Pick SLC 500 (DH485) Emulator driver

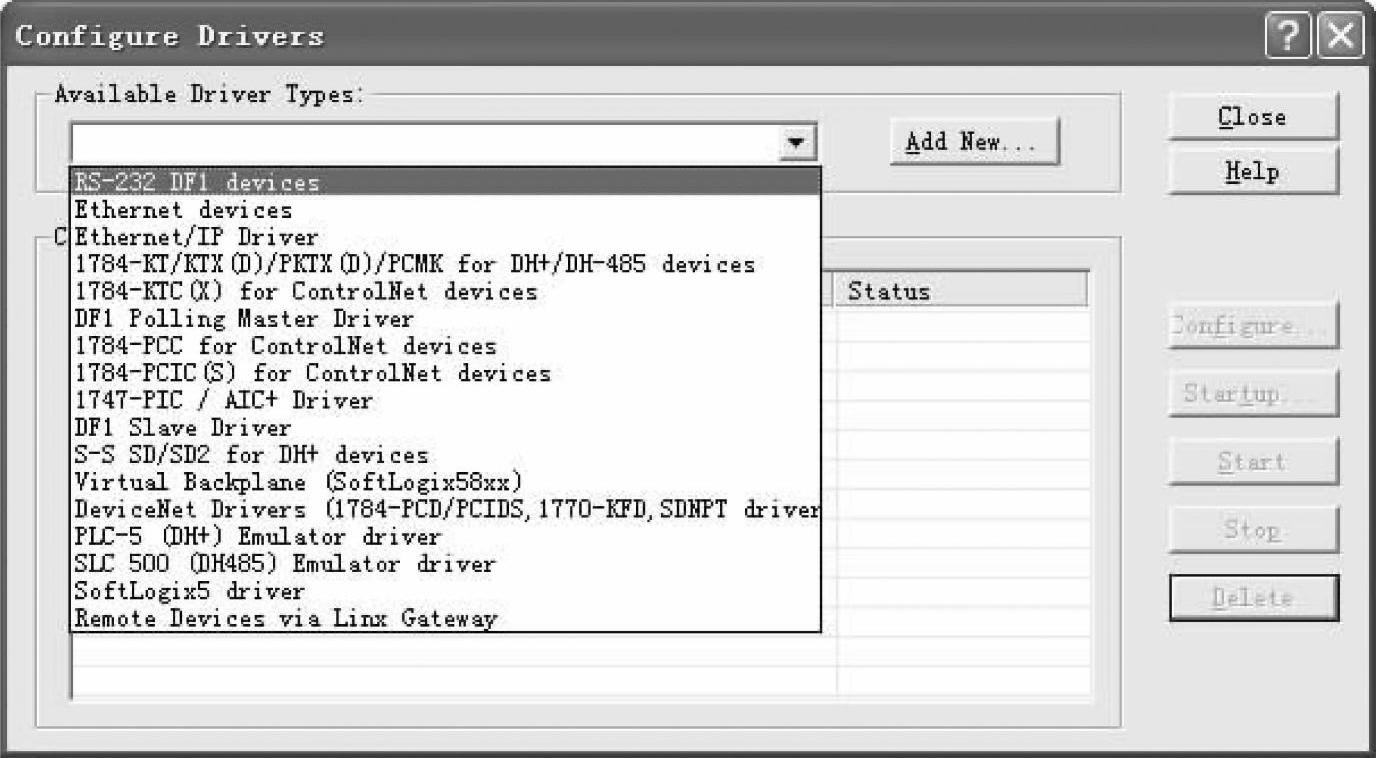coord(446,563)
